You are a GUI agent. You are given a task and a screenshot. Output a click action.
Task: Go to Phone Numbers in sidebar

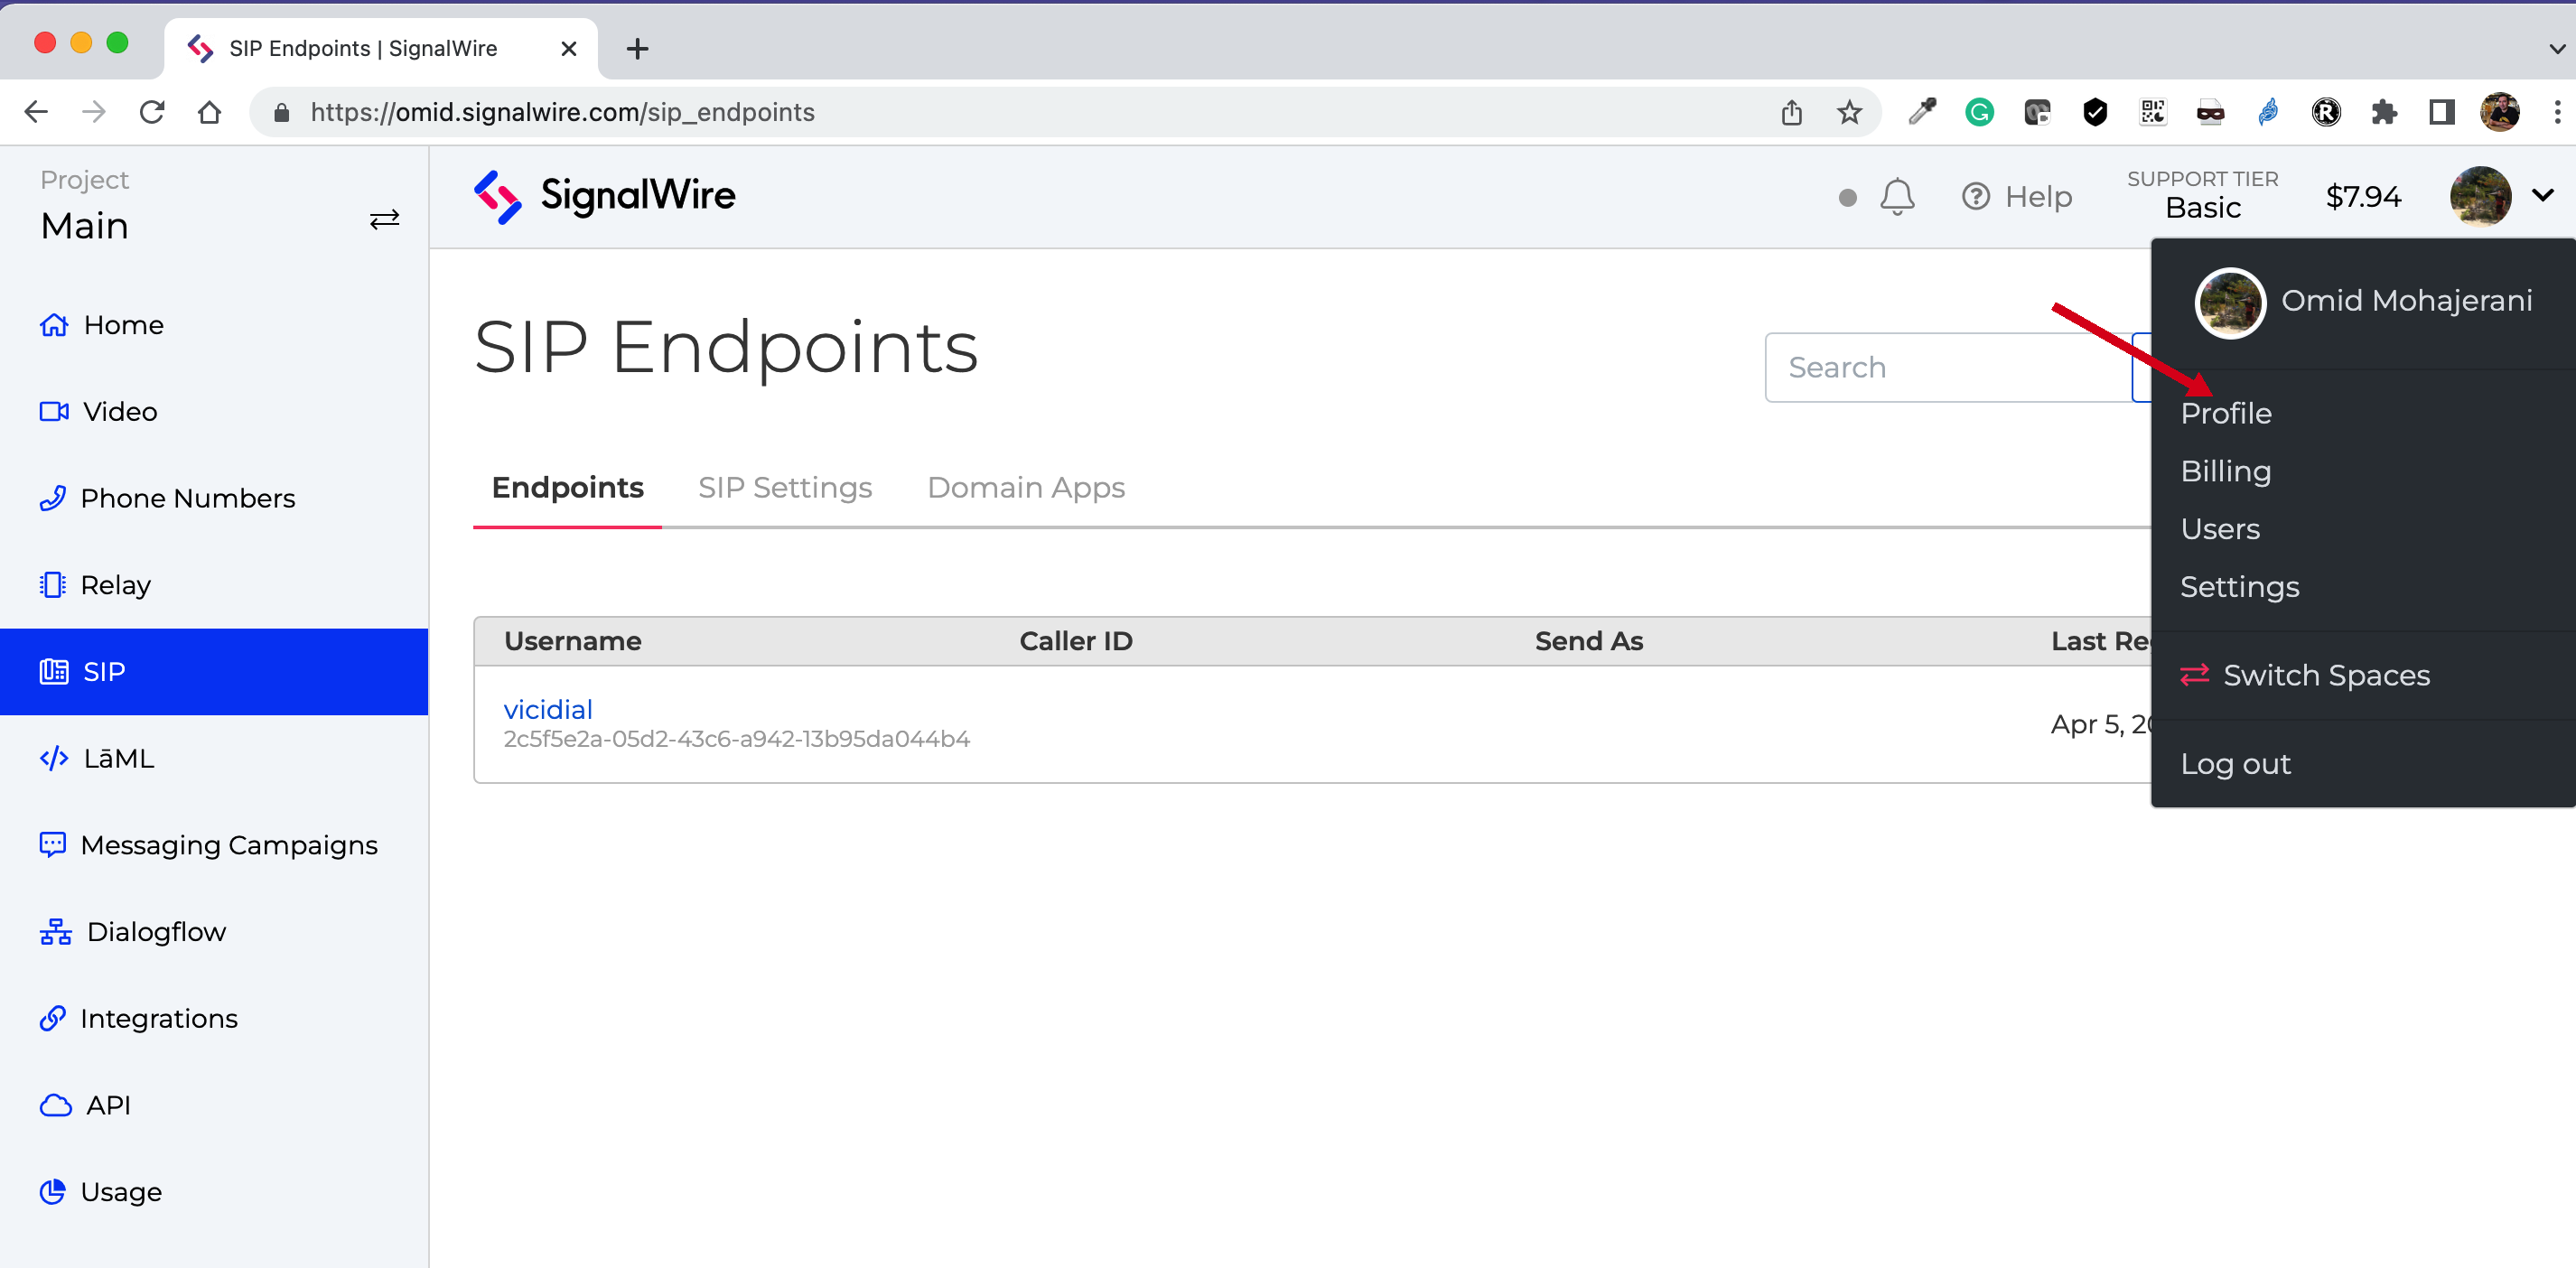[187, 498]
